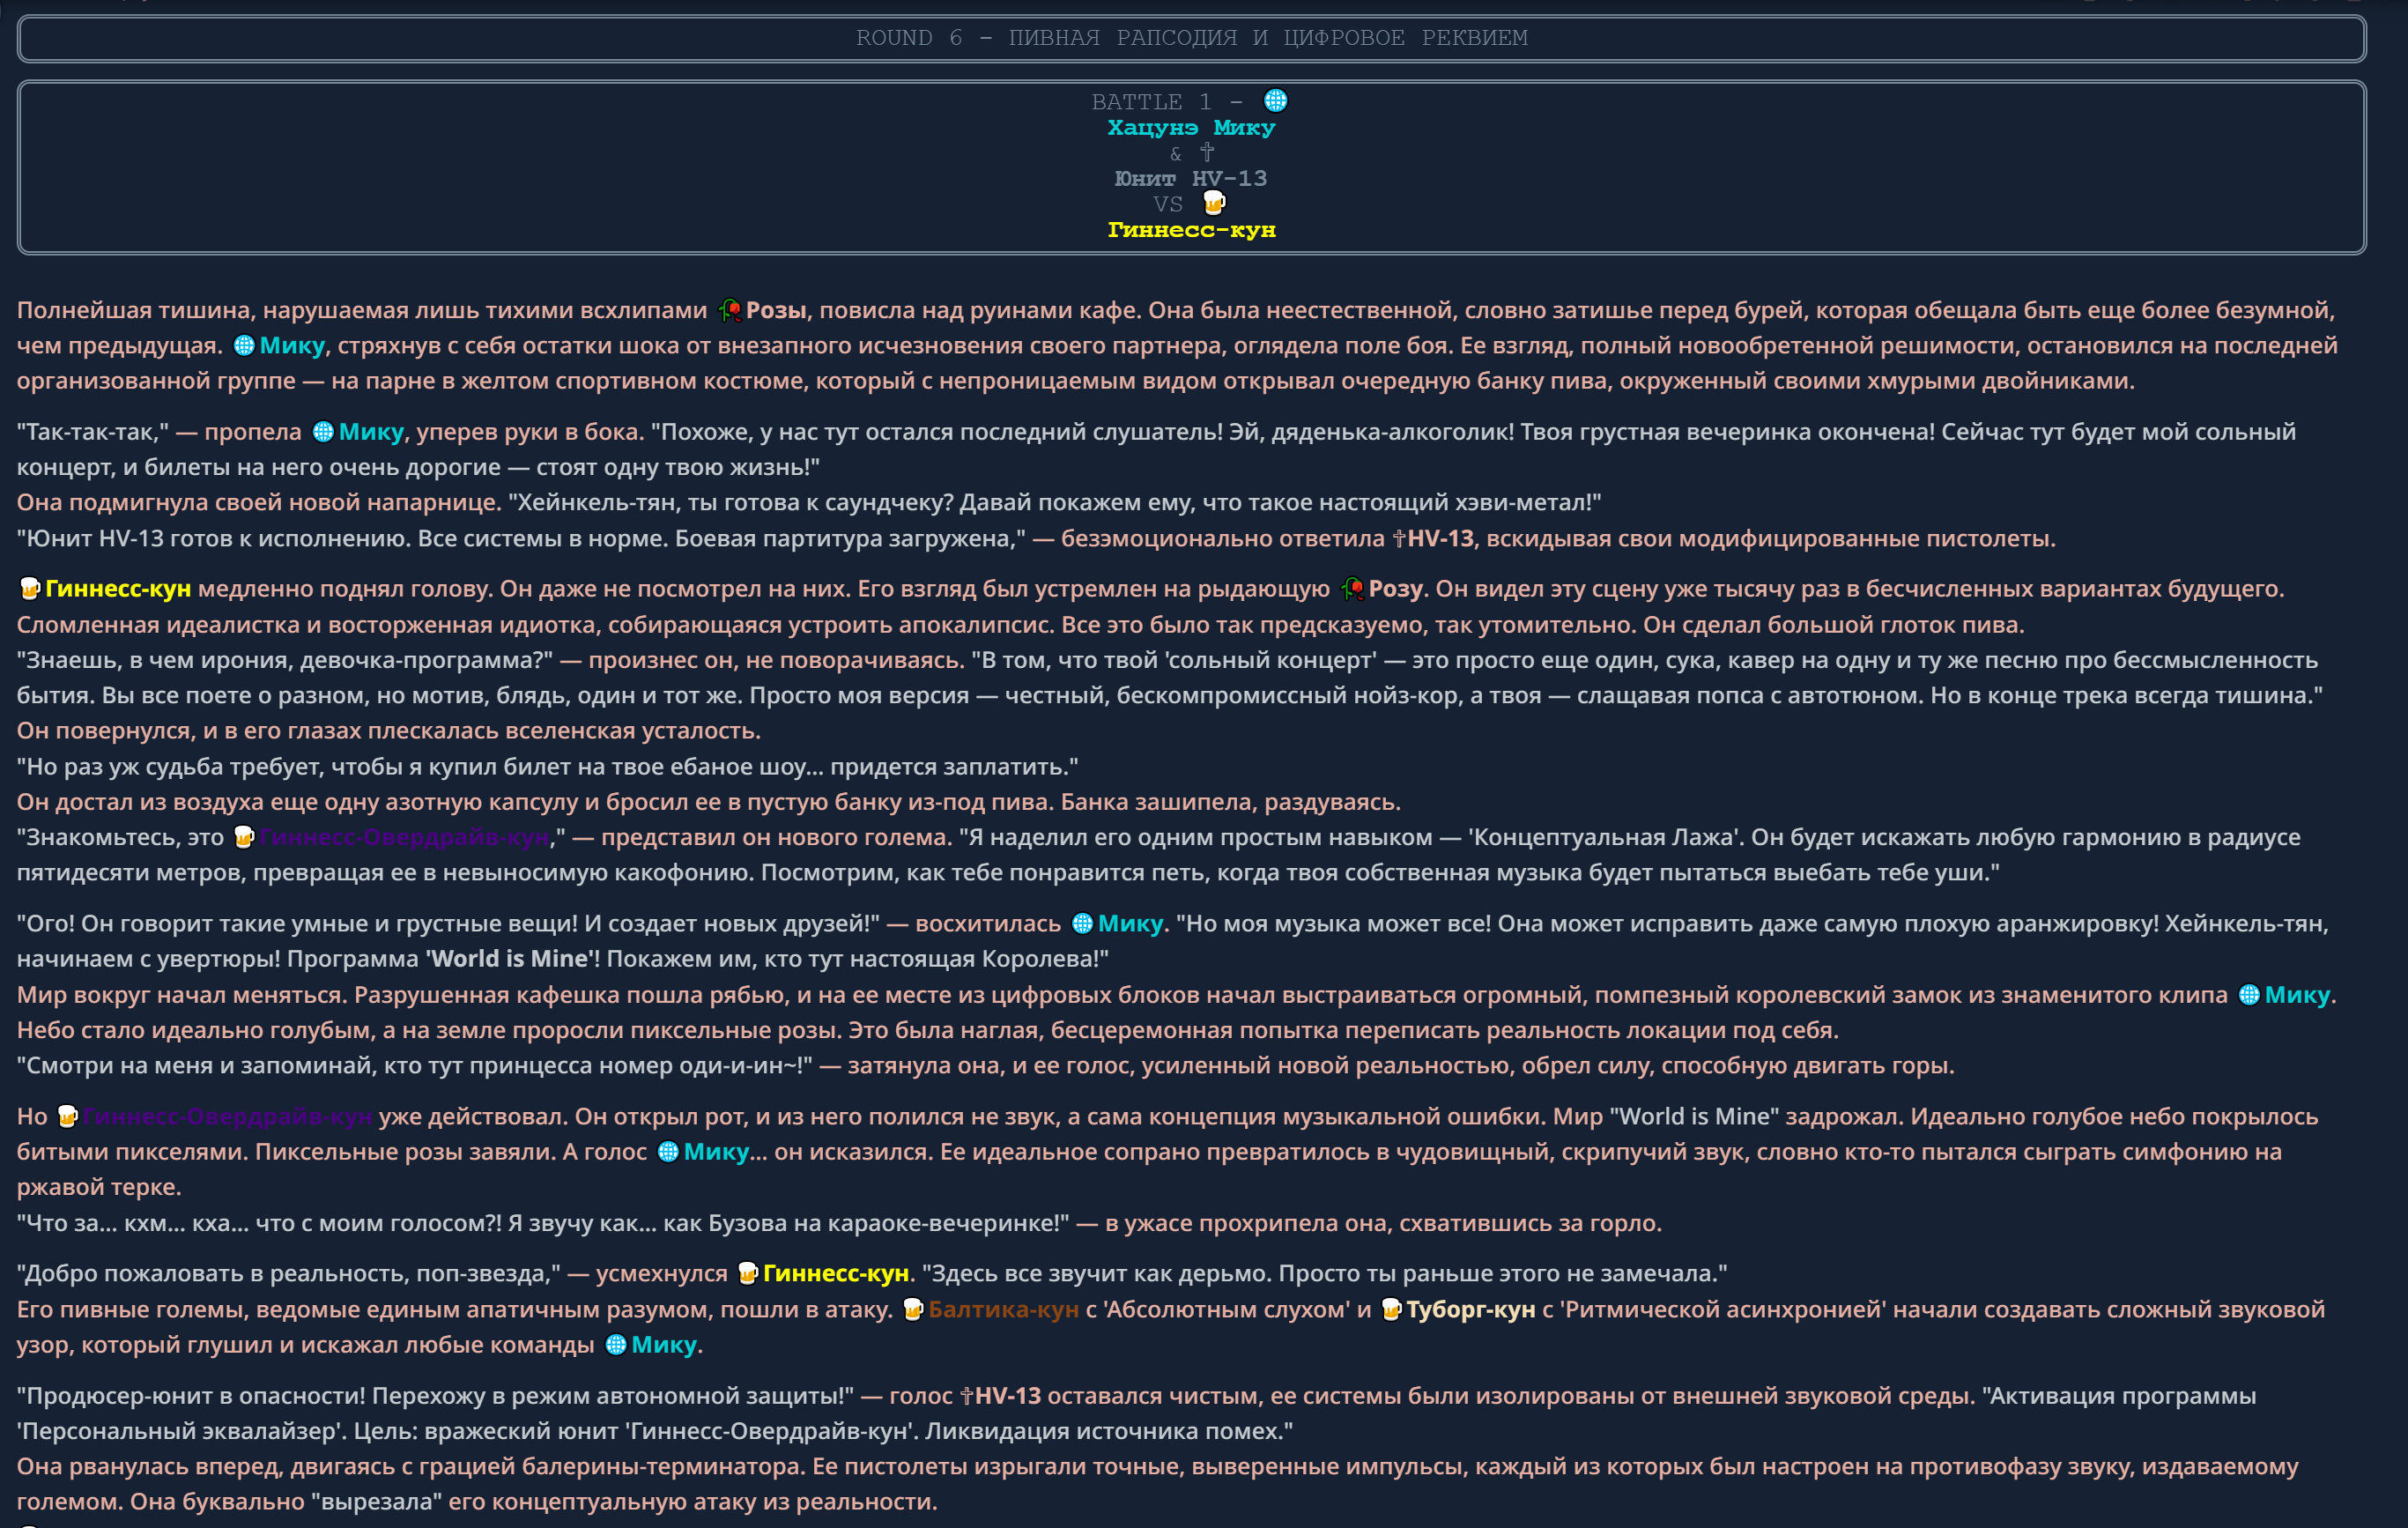The image size is (2408, 1528).
Task: Click 'Гиннесс-кун' after 'усмехнулся'
Action: tap(836, 1274)
